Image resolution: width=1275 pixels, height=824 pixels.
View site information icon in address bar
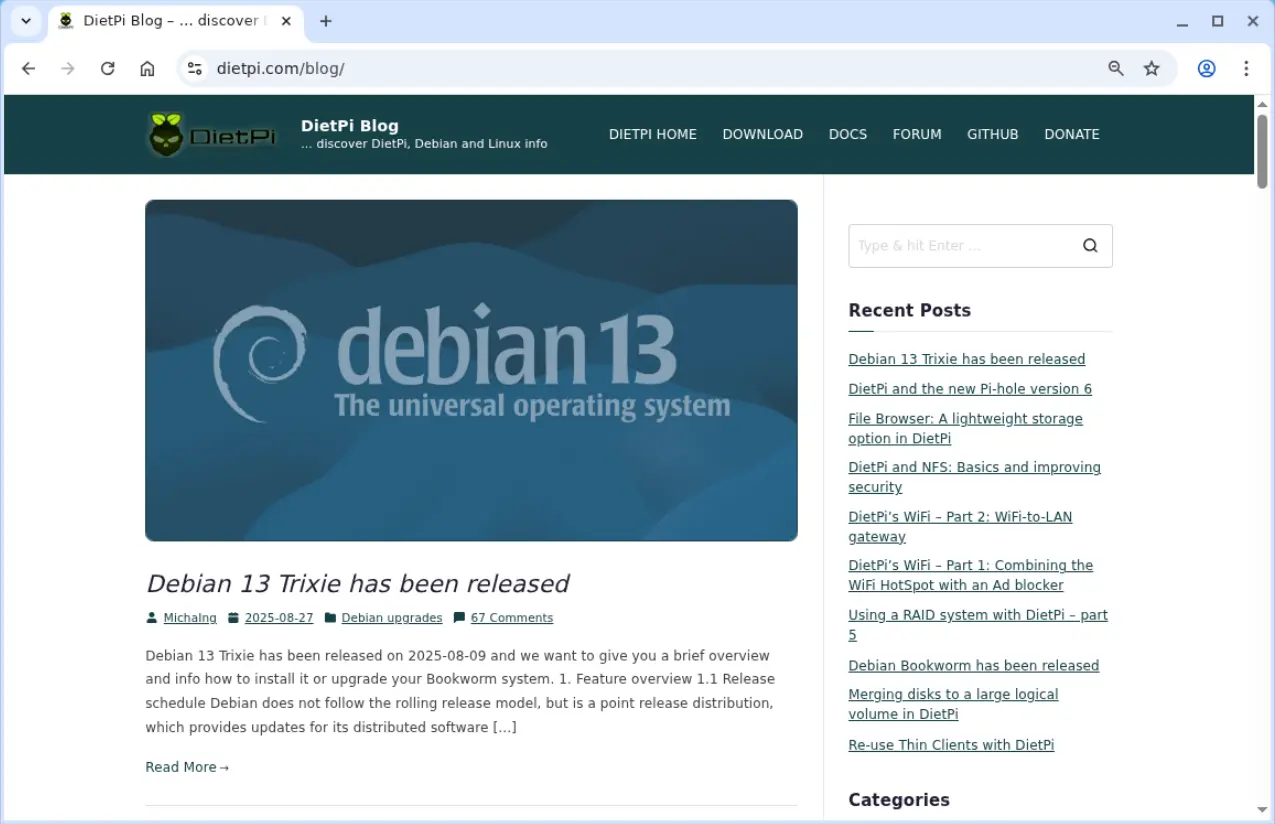click(195, 69)
